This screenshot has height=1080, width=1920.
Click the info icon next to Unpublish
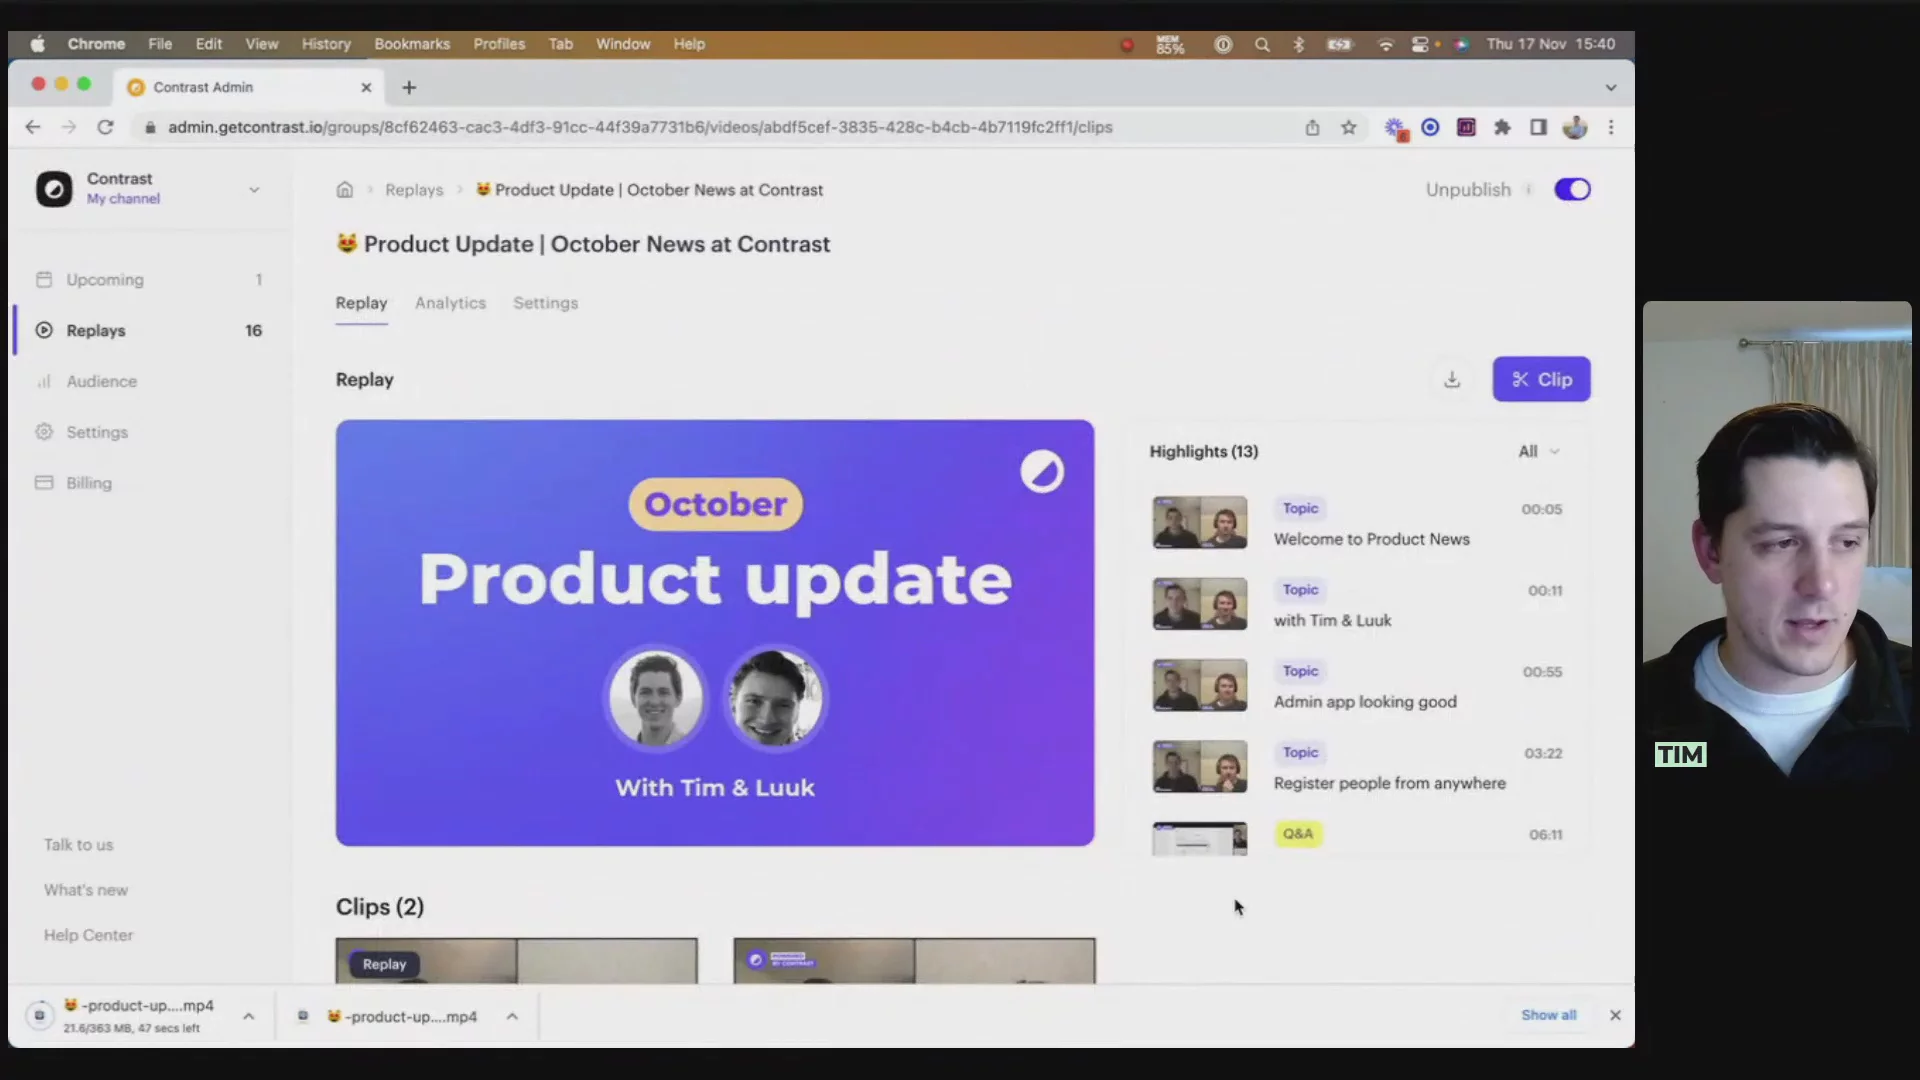click(x=1528, y=190)
